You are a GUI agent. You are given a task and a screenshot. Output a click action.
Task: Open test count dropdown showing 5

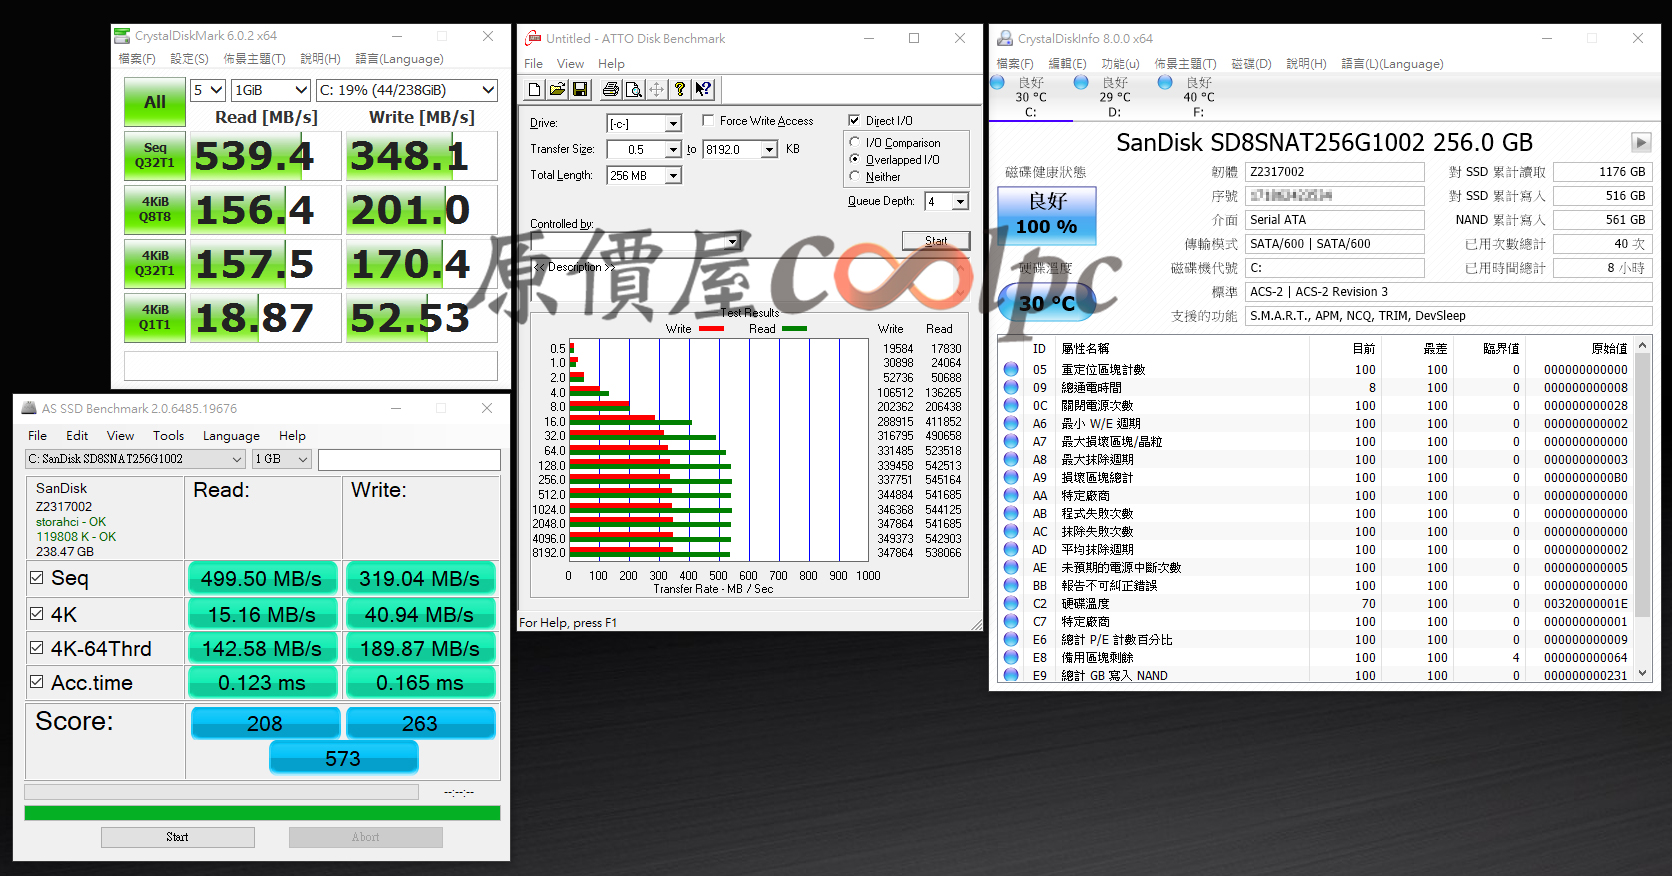click(207, 90)
